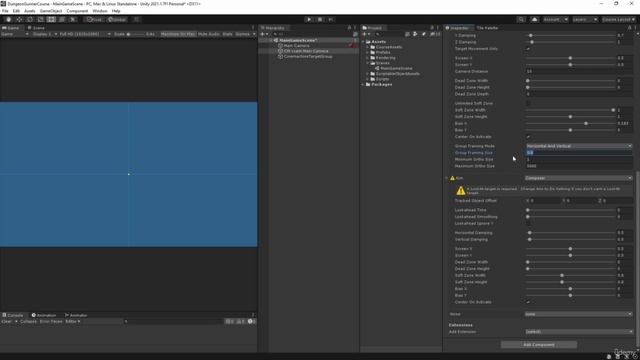This screenshot has width=640, height=360.
Task: Open the File menu
Action: [x=5, y=11]
